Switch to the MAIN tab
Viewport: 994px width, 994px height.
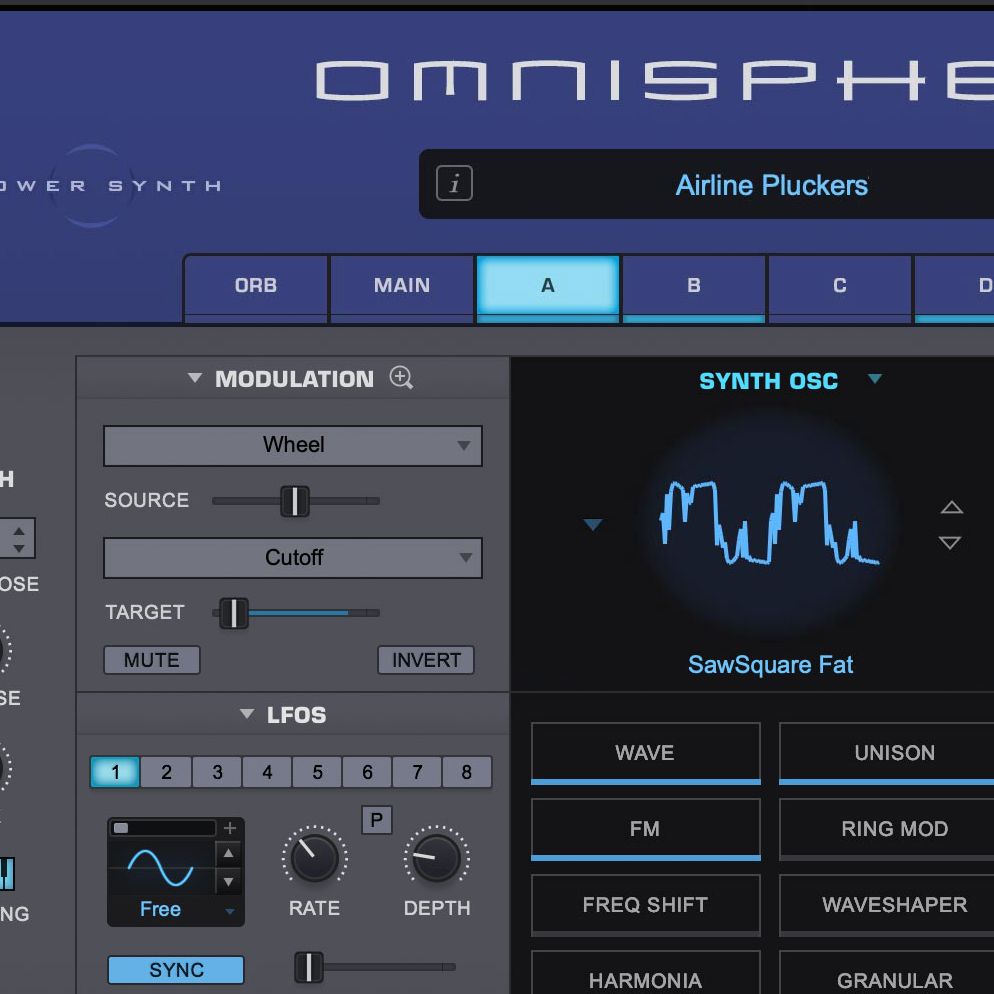(x=402, y=285)
